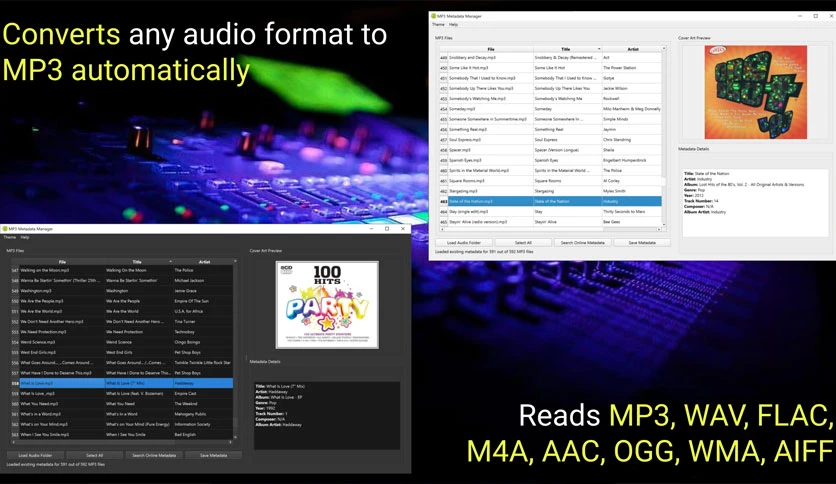Sort by the Title column in the light window
The width and height of the screenshot is (836, 484).
click(x=567, y=49)
